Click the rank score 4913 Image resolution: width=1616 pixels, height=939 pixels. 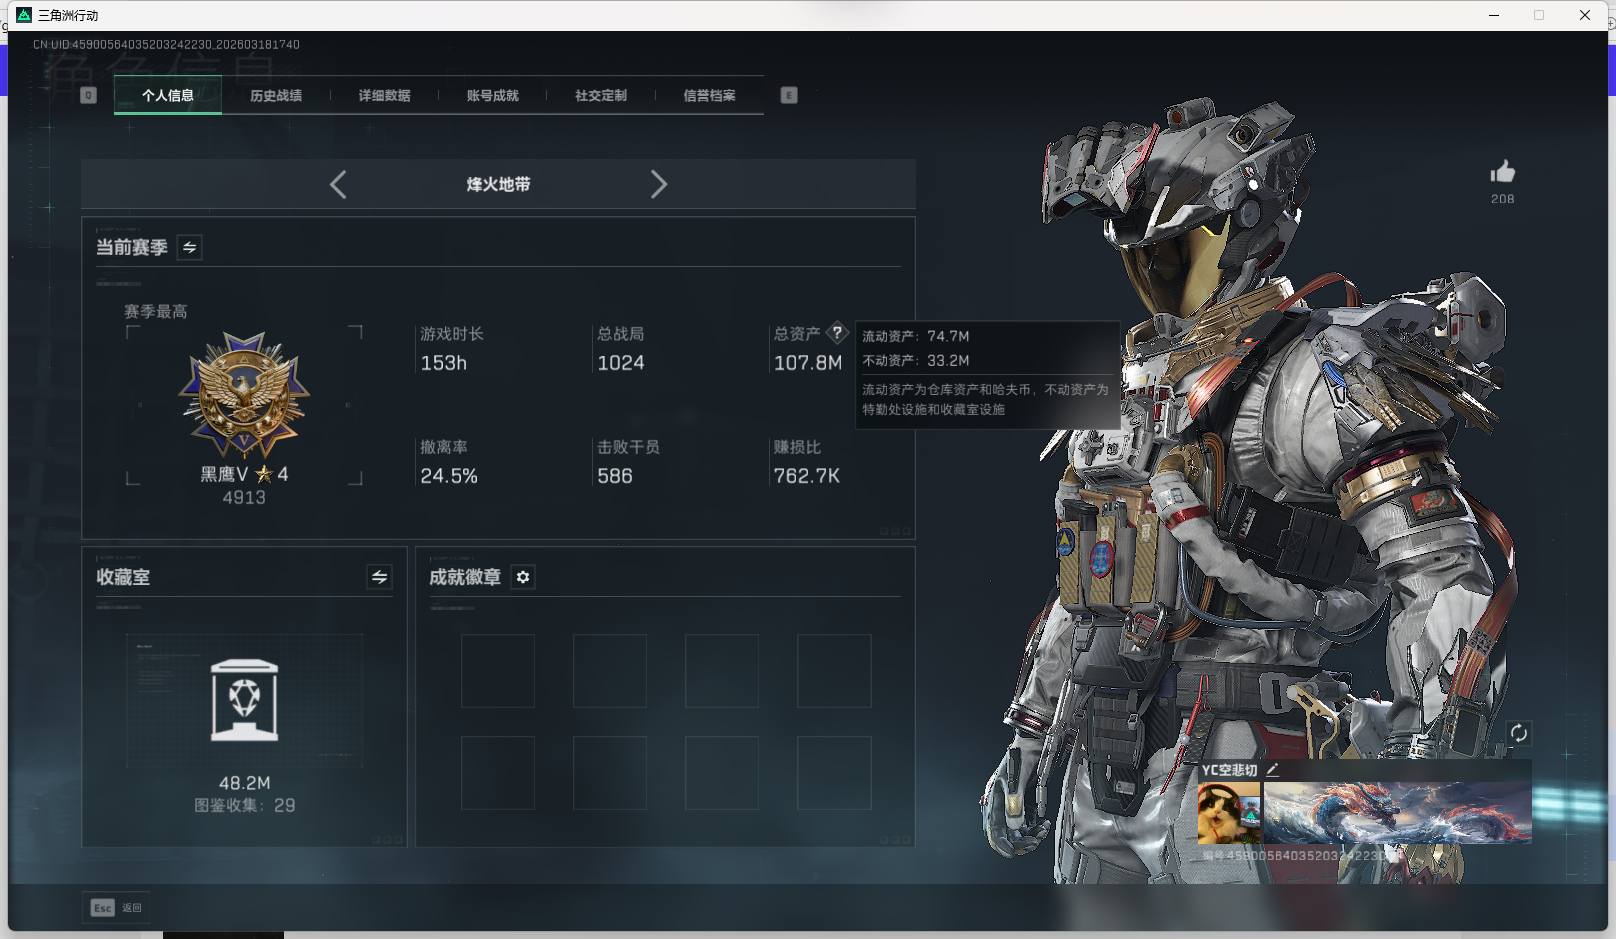[244, 497]
